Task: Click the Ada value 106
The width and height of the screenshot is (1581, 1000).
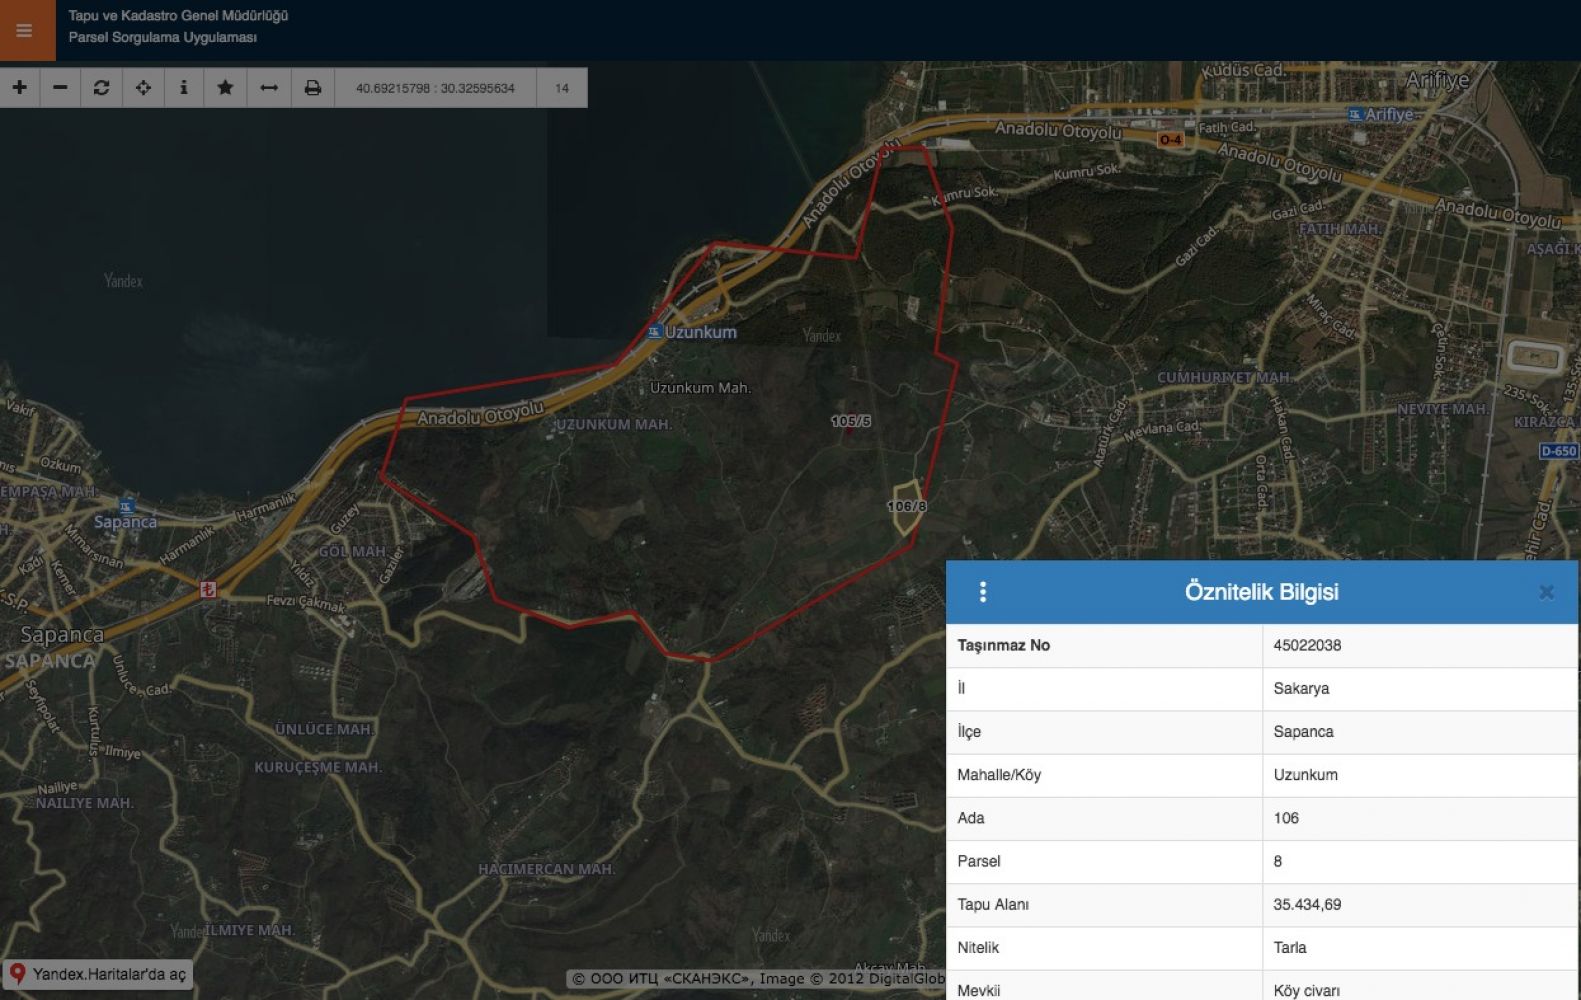Action: click(1286, 817)
